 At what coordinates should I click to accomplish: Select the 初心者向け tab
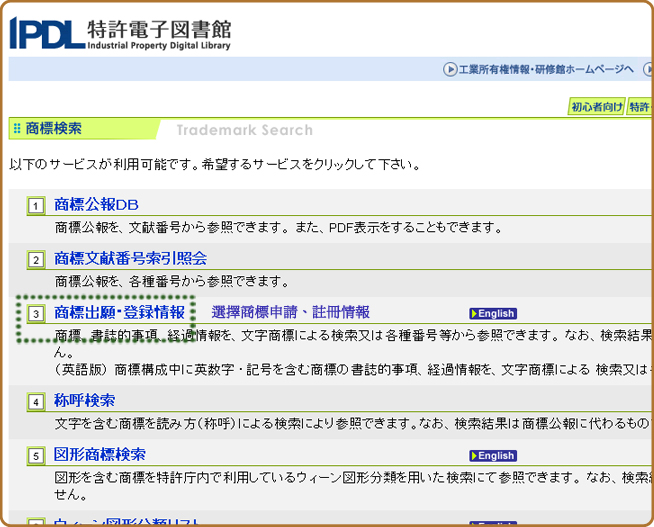click(x=596, y=107)
